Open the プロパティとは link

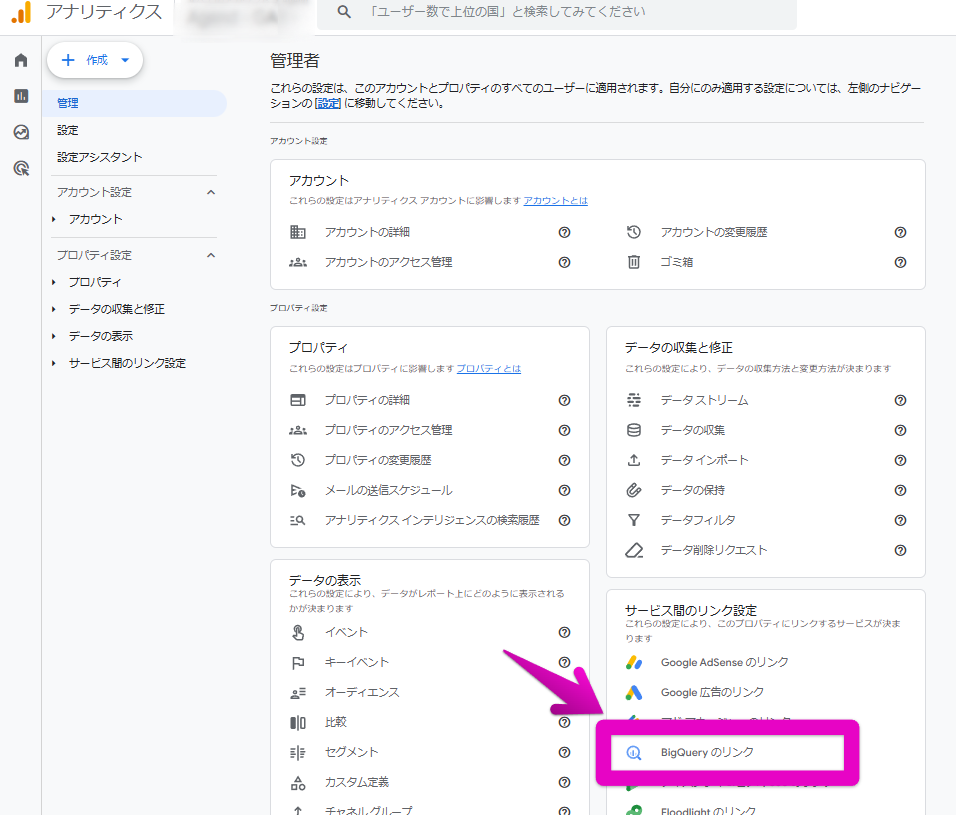[x=488, y=368]
